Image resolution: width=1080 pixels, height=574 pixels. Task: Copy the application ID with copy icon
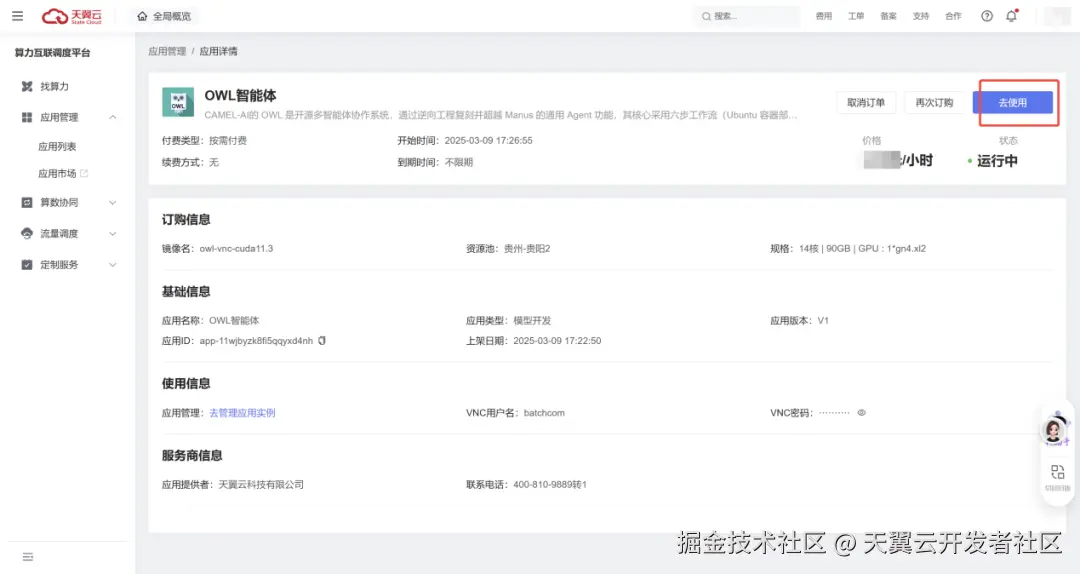coord(322,340)
